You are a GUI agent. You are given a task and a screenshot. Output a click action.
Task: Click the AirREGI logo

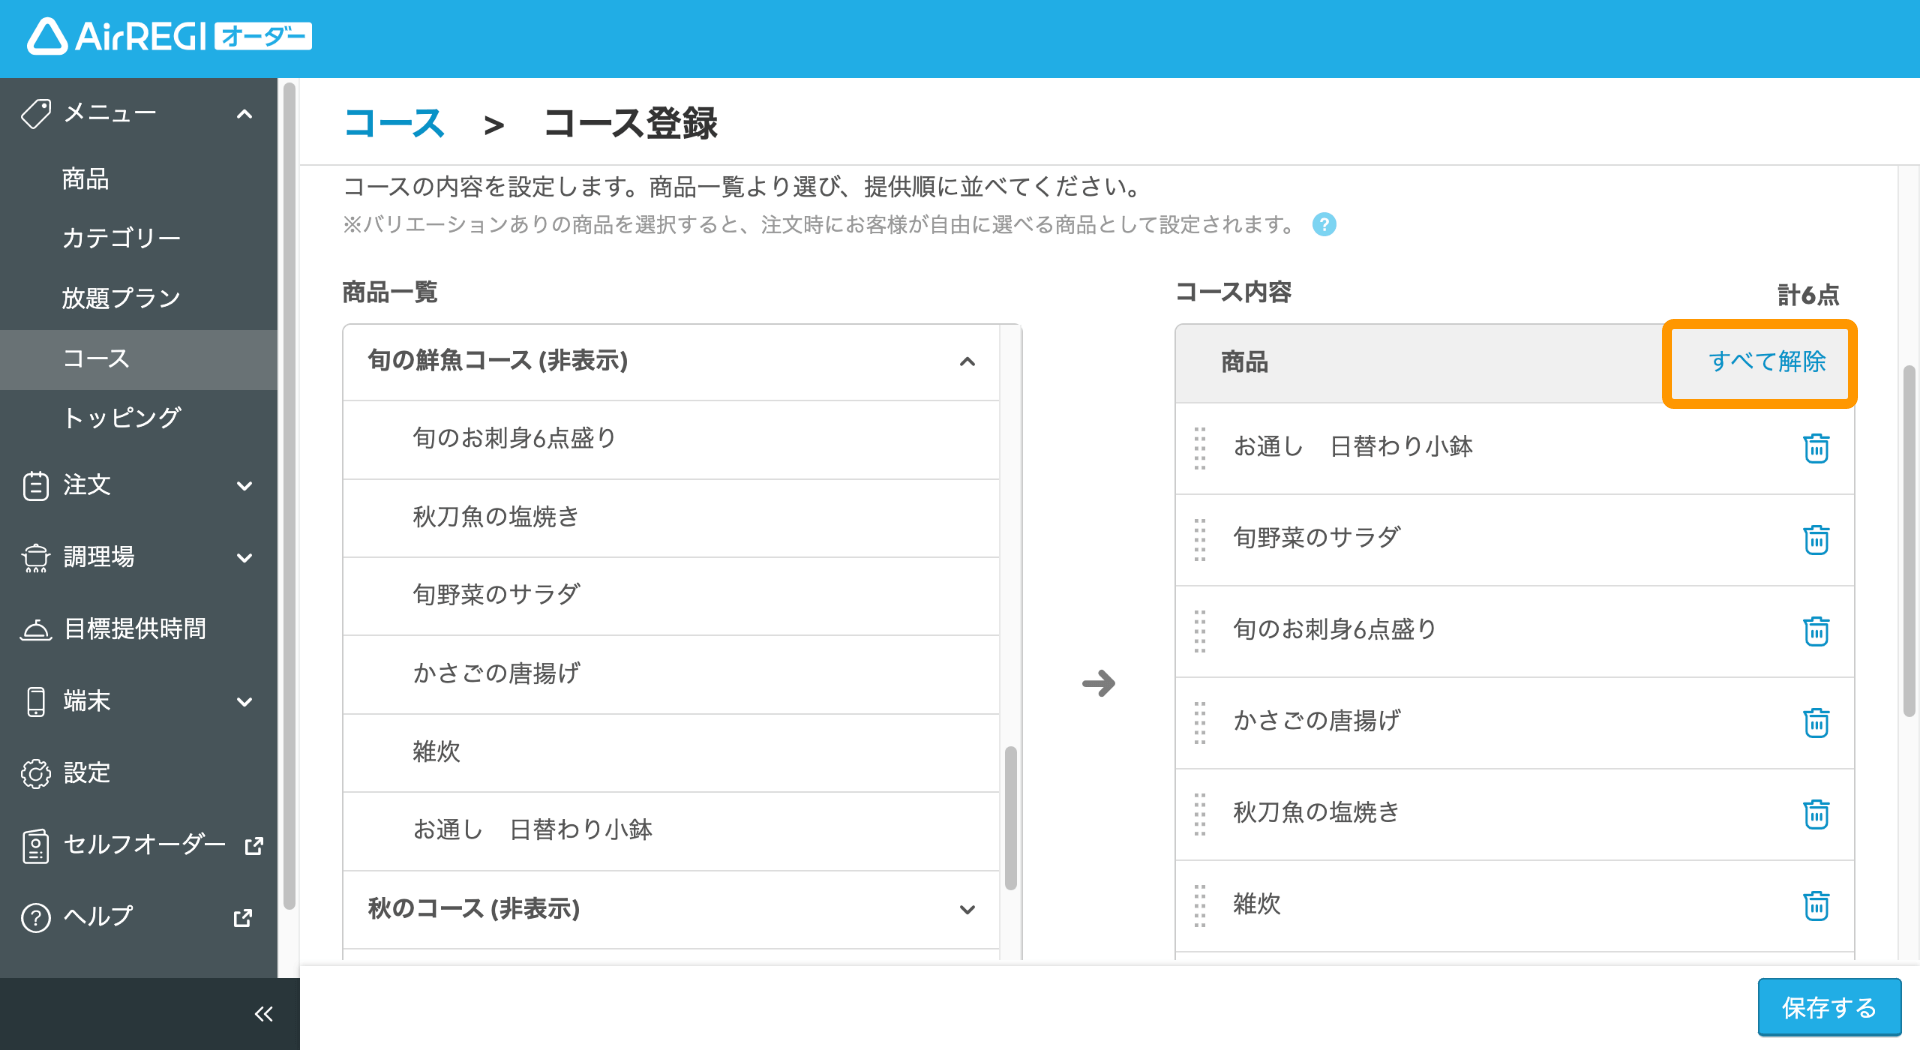(x=168, y=37)
